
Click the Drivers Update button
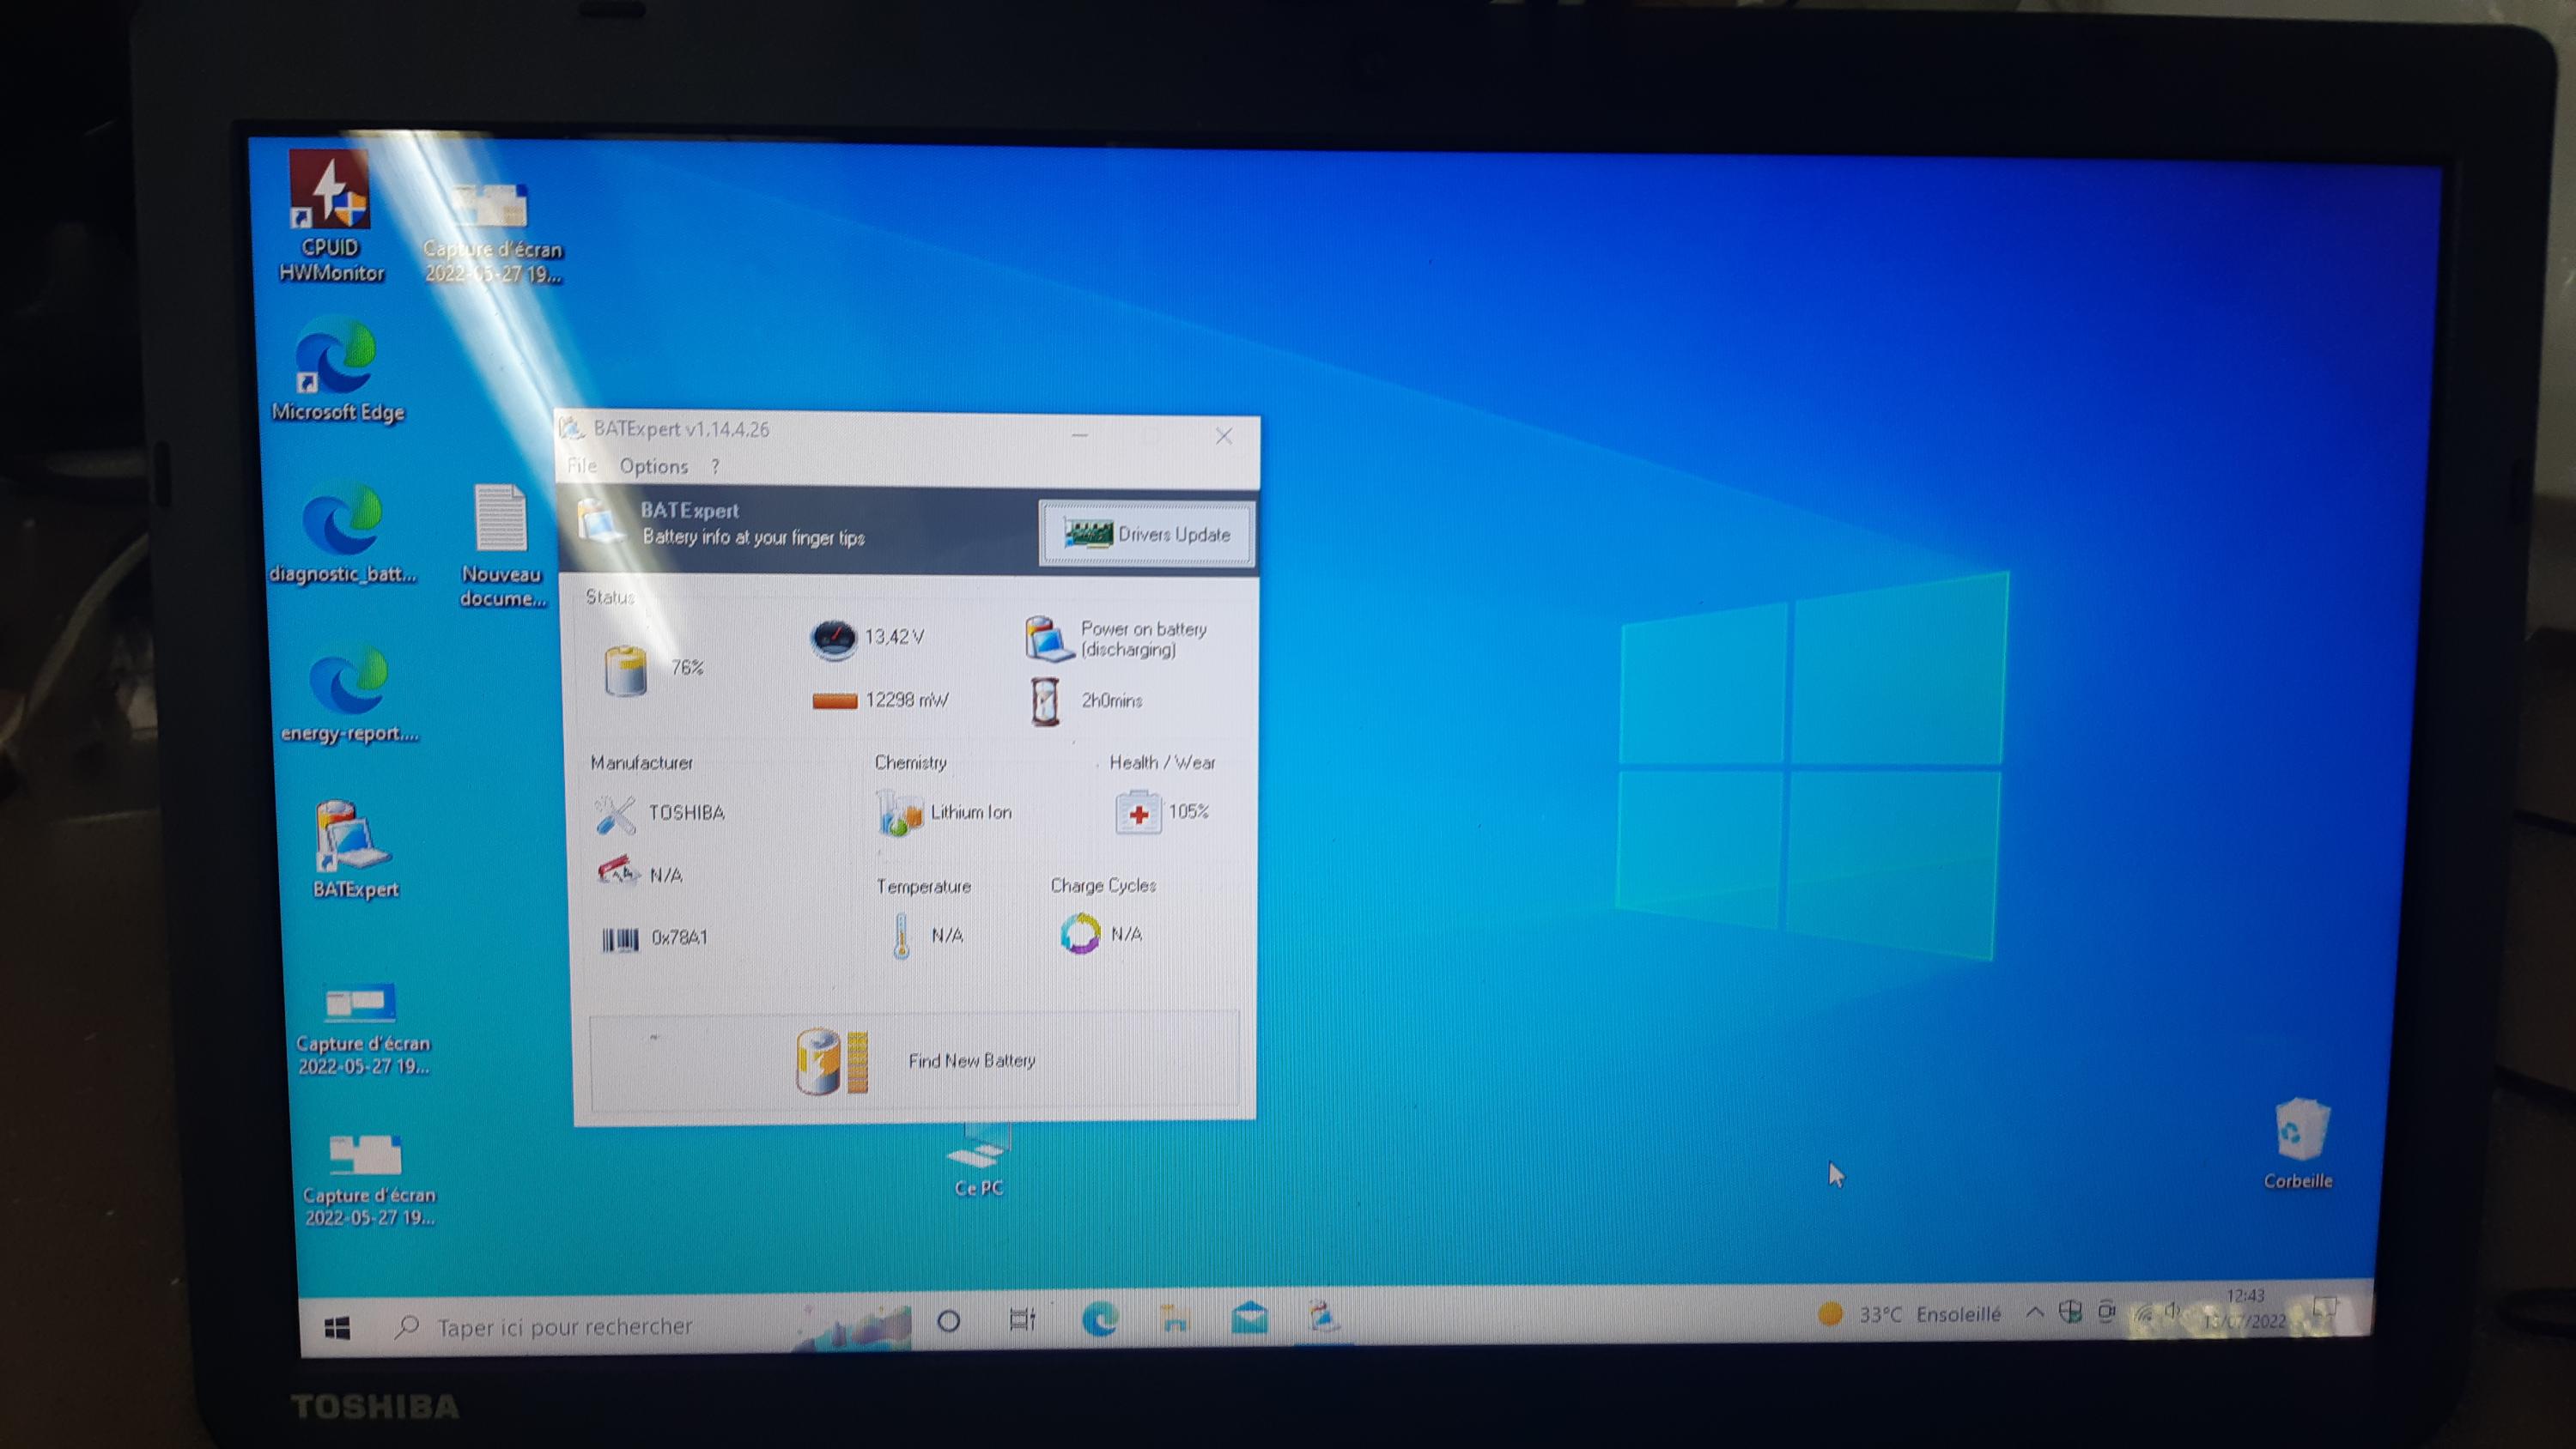pos(1146,535)
